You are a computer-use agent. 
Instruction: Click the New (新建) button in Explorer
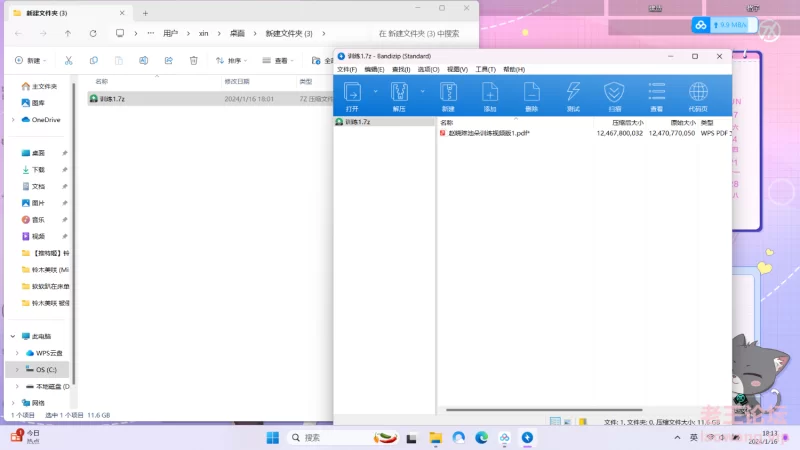click(x=30, y=60)
